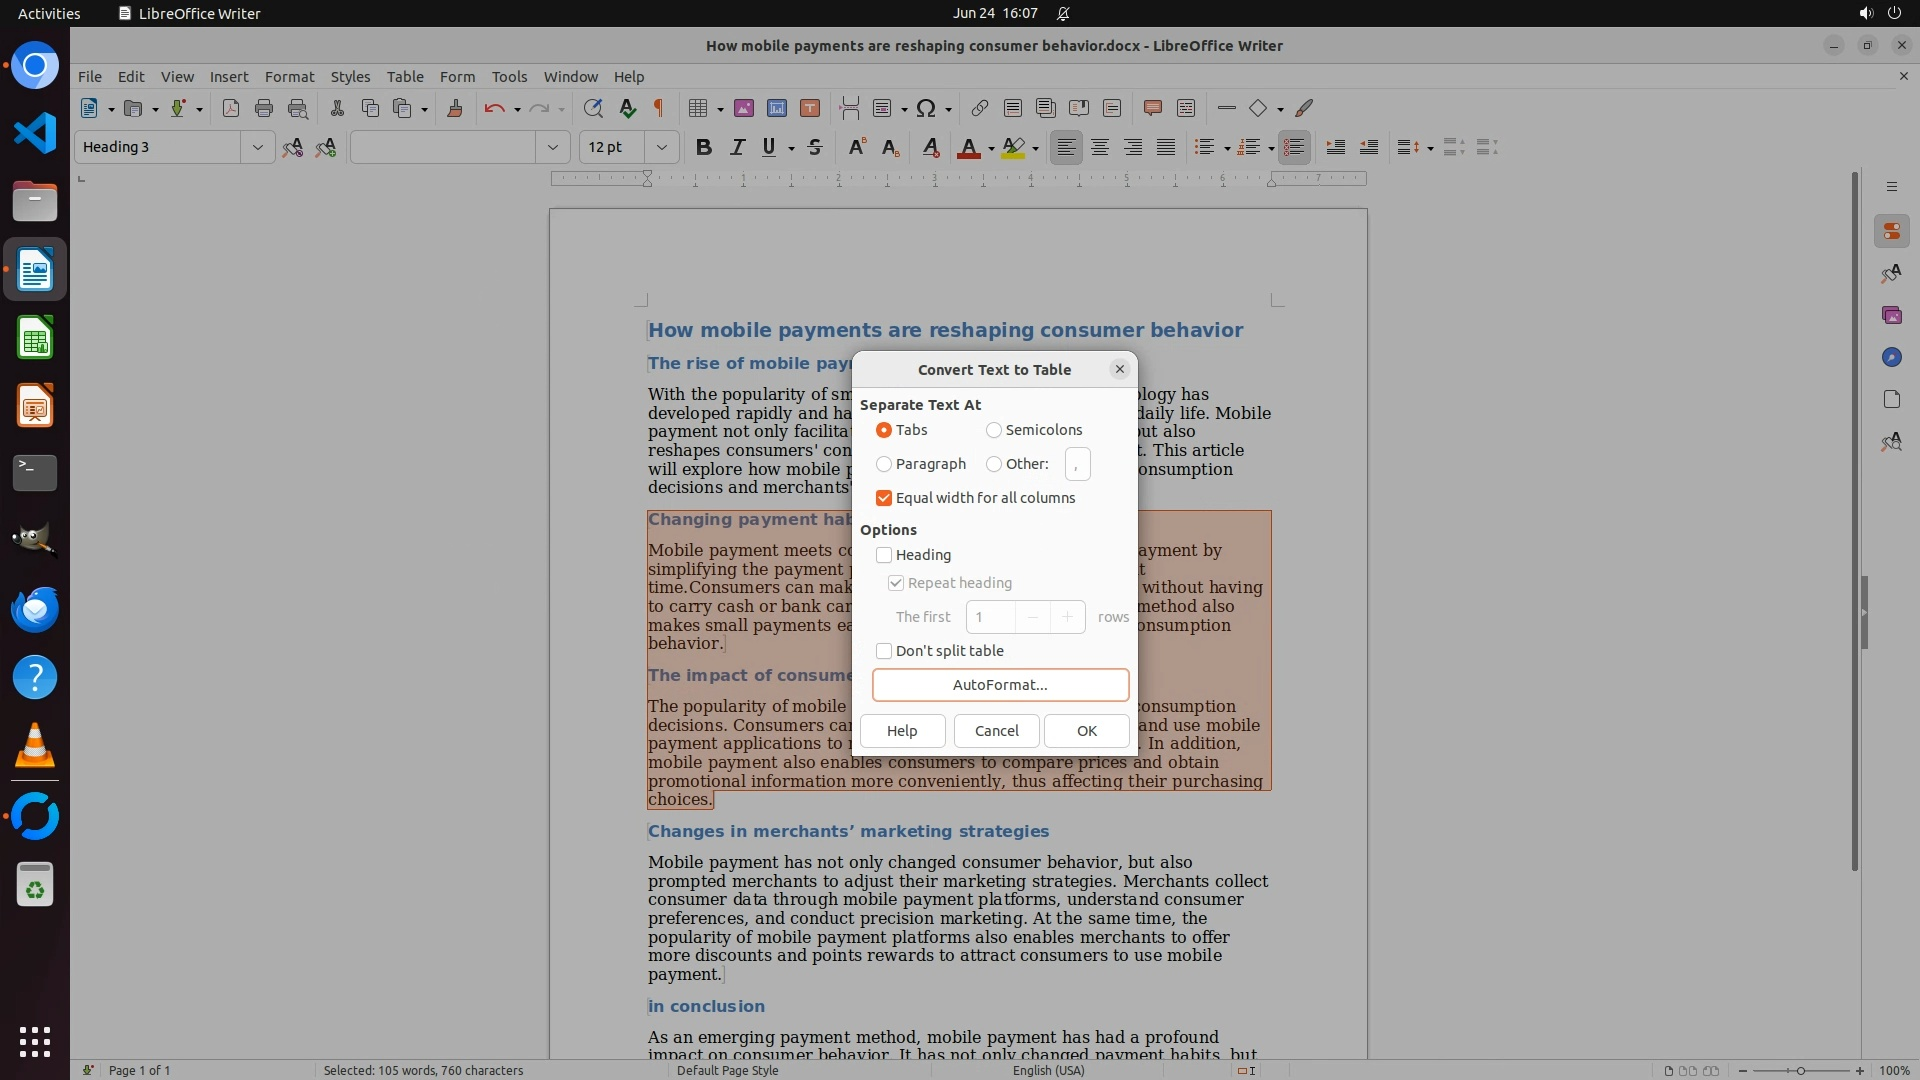The image size is (1920, 1080).
Task: Toggle formatting marks pilcrow icon
Action: (x=659, y=108)
